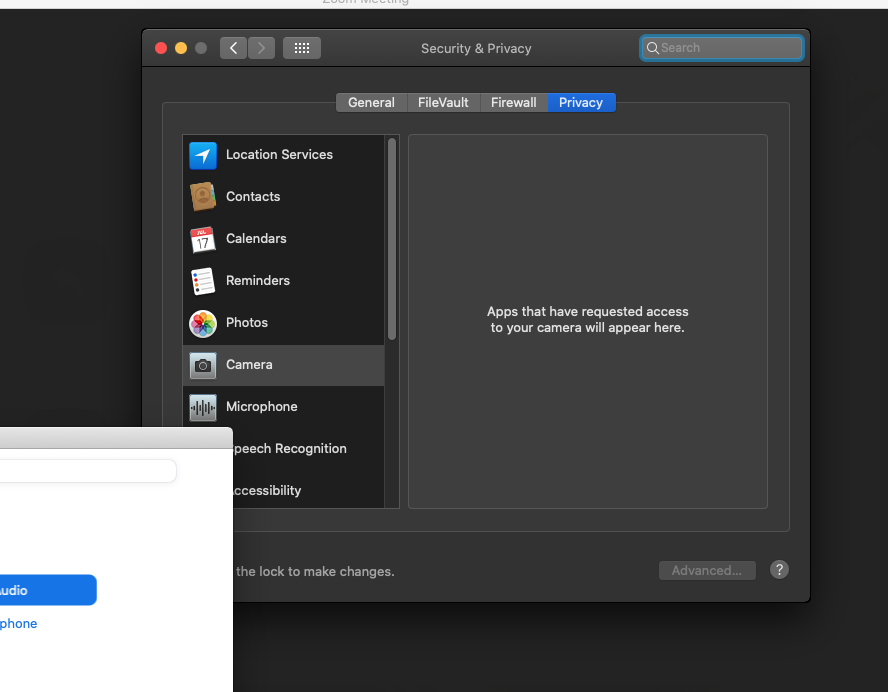Open the Advanced... button
The height and width of the screenshot is (692, 888).
pyautogui.click(x=707, y=570)
